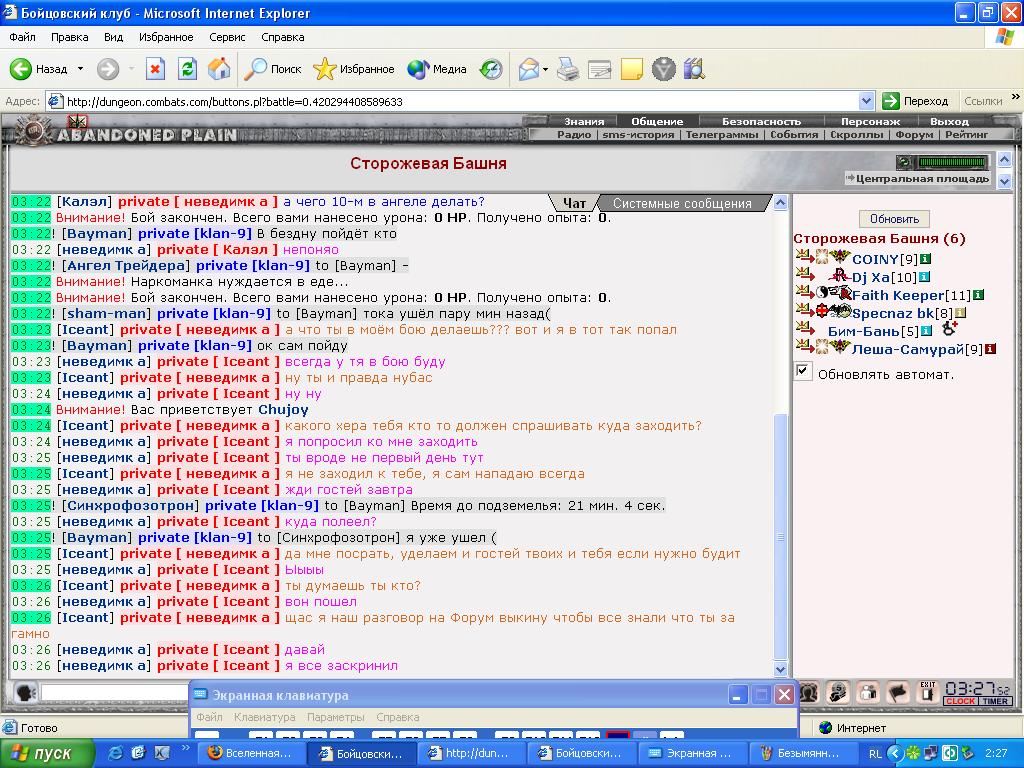This screenshot has width=1024, height=768.
Task: Expand the address bar dropdown arrow
Action: (x=867, y=101)
